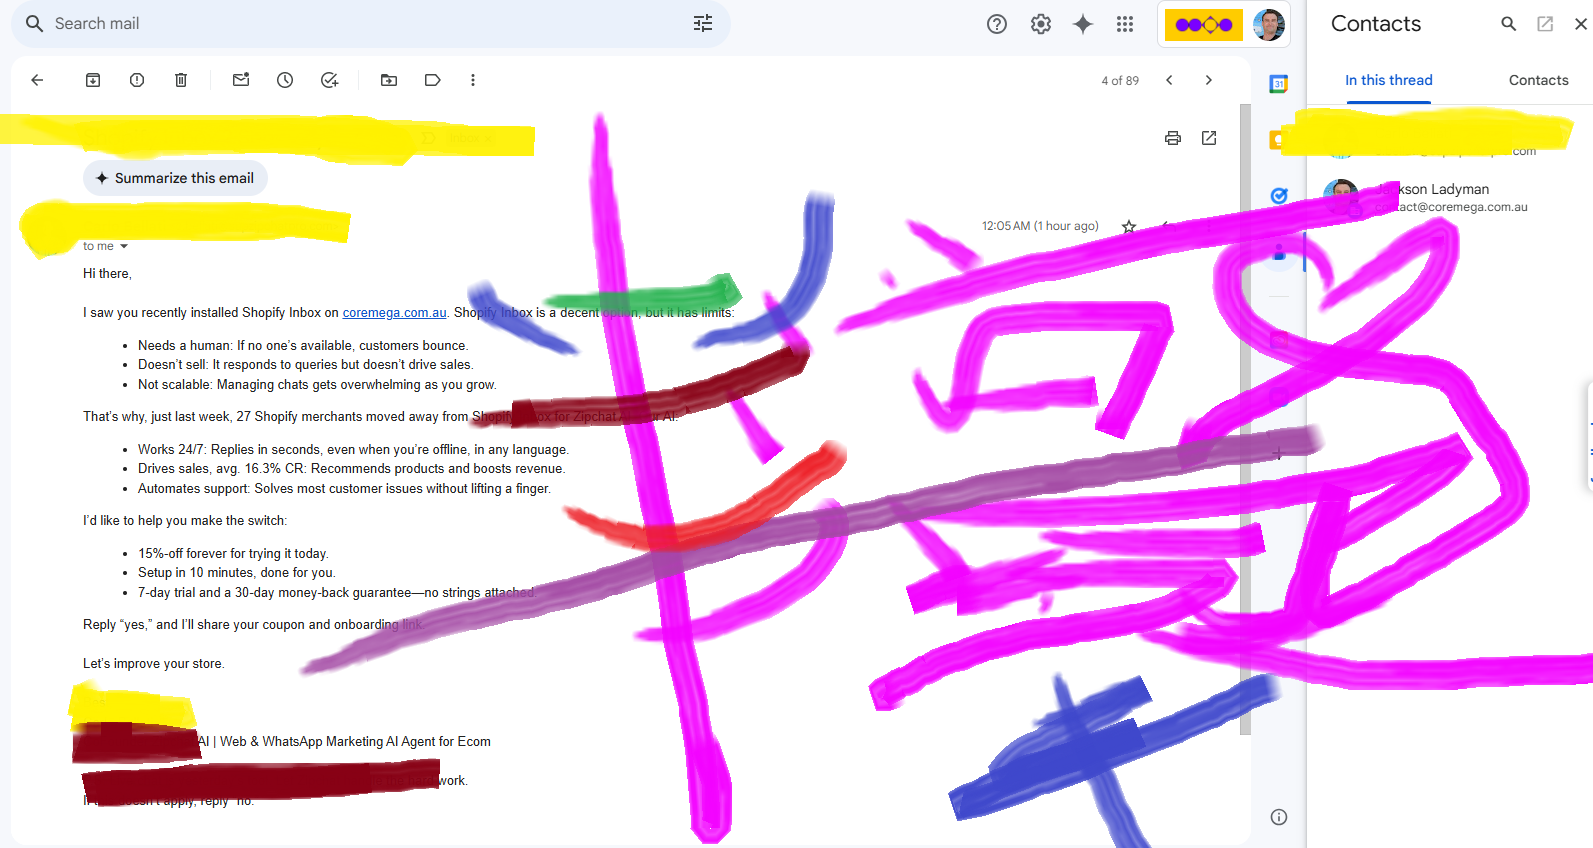This screenshot has height=848, width=1593.
Task: Mark the email as unread
Action: 241,80
